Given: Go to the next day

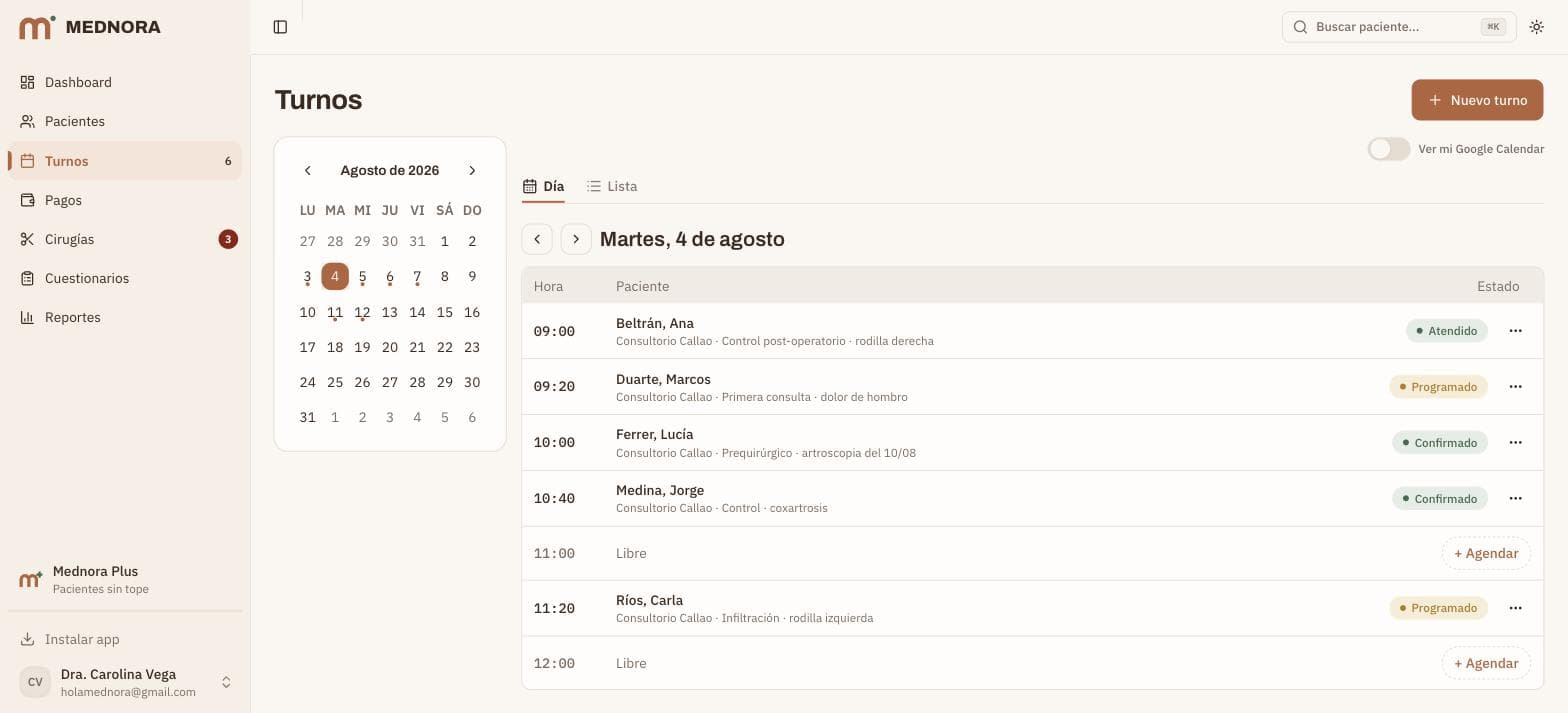Looking at the screenshot, I should click(576, 239).
